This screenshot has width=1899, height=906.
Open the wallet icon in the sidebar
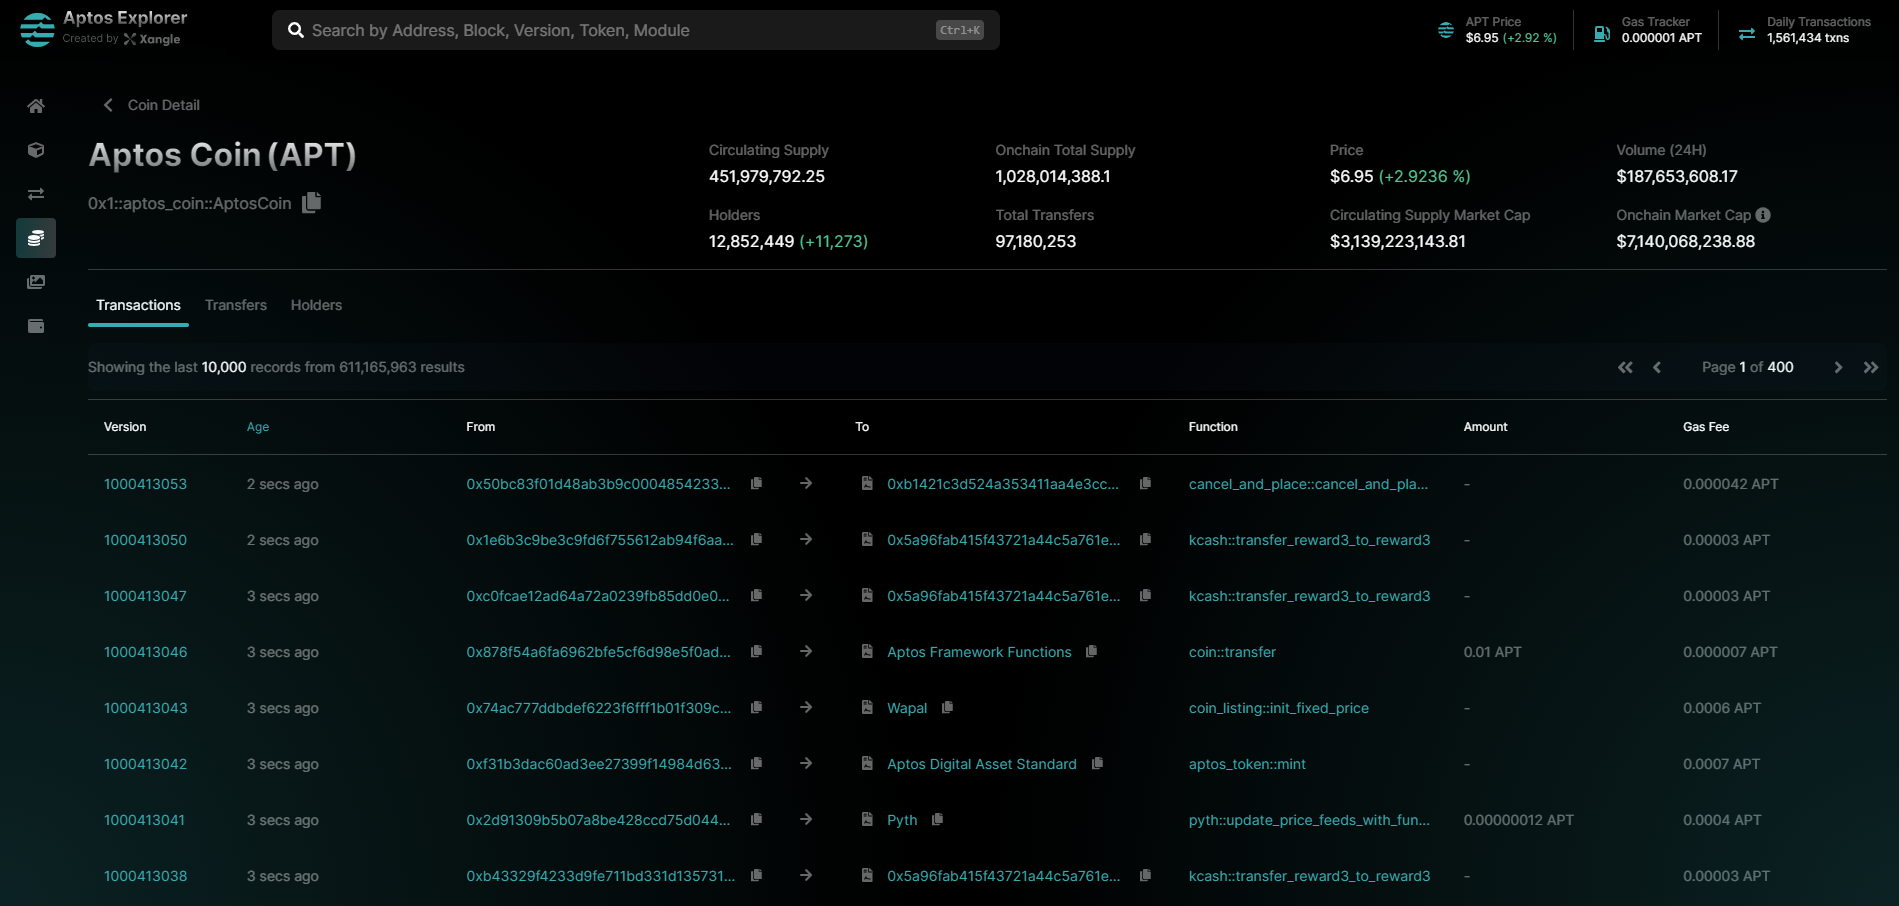(x=36, y=326)
